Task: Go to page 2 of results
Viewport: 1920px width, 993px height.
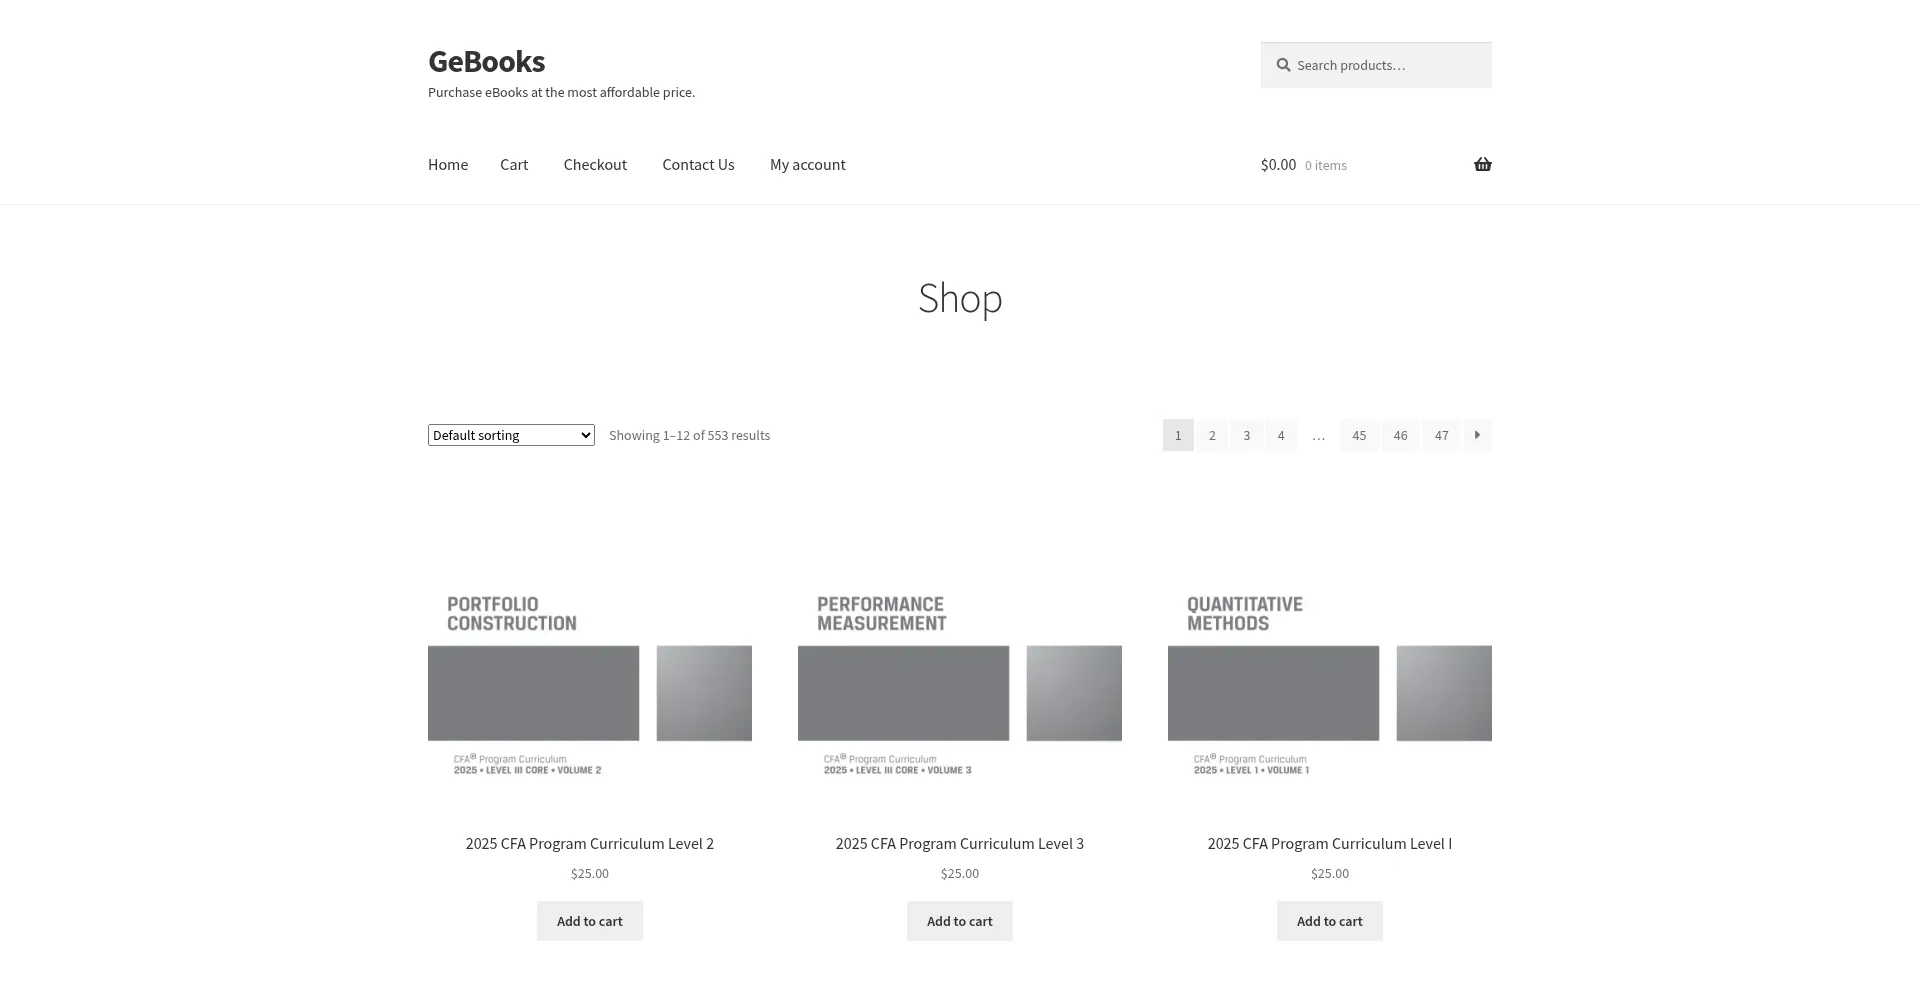Action: [x=1212, y=435]
